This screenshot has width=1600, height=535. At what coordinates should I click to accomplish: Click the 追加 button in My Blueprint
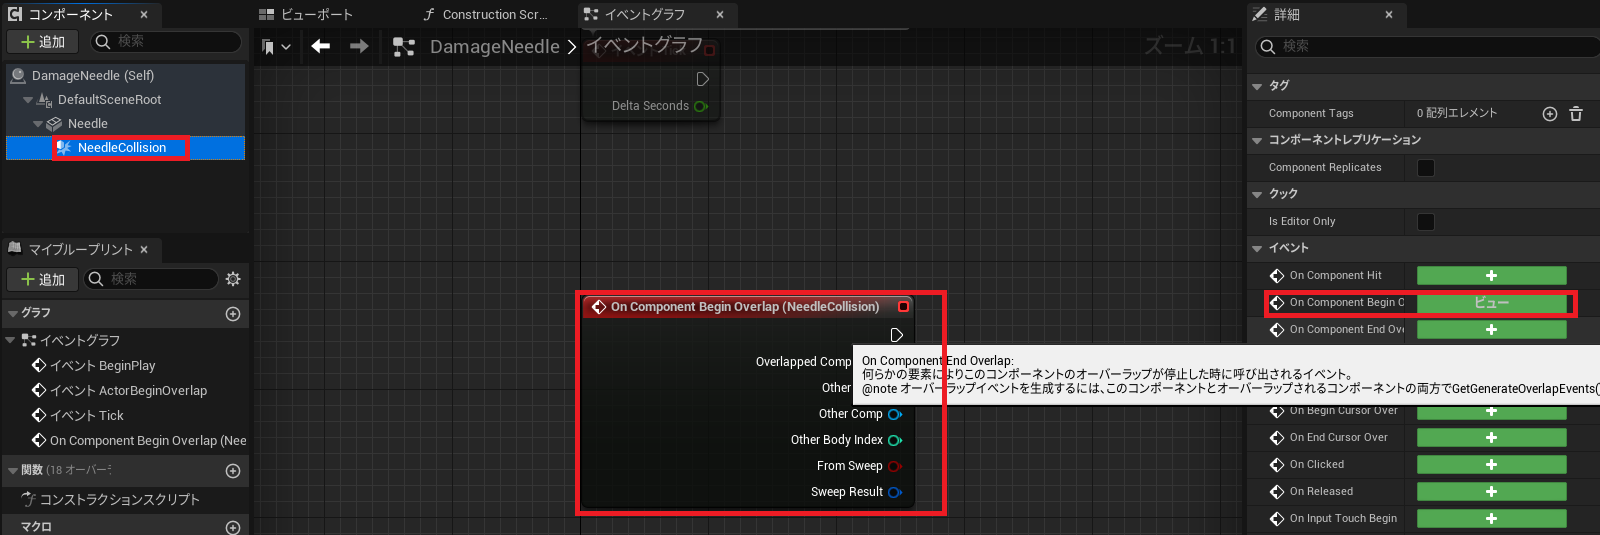(x=43, y=279)
